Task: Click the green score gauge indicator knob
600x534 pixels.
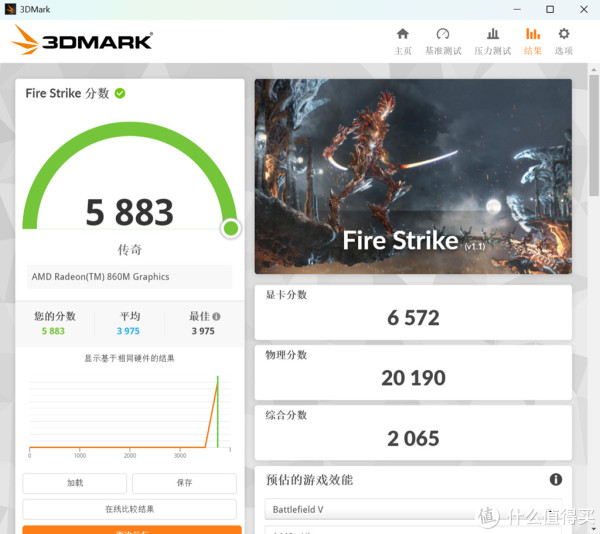Action: click(231, 229)
